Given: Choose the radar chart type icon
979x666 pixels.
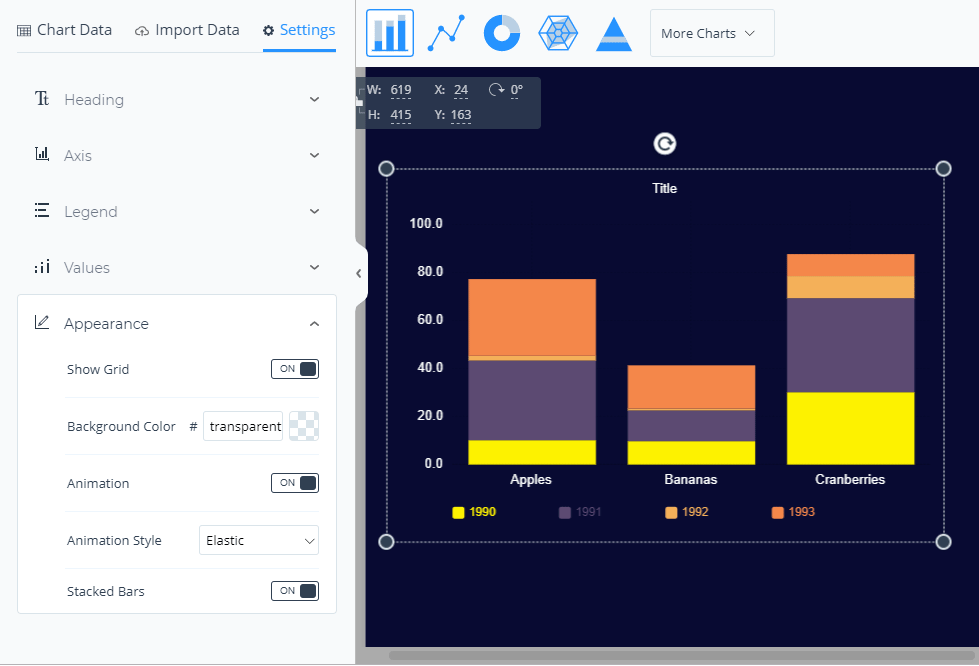Looking at the screenshot, I should click(x=558, y=33).
